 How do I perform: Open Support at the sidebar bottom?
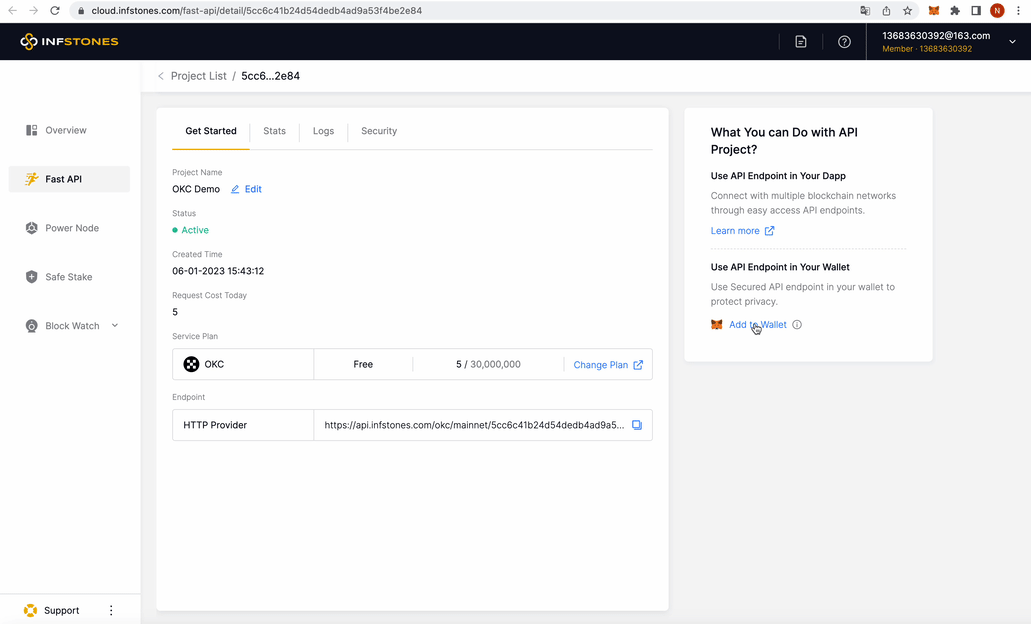coord(61,610)
